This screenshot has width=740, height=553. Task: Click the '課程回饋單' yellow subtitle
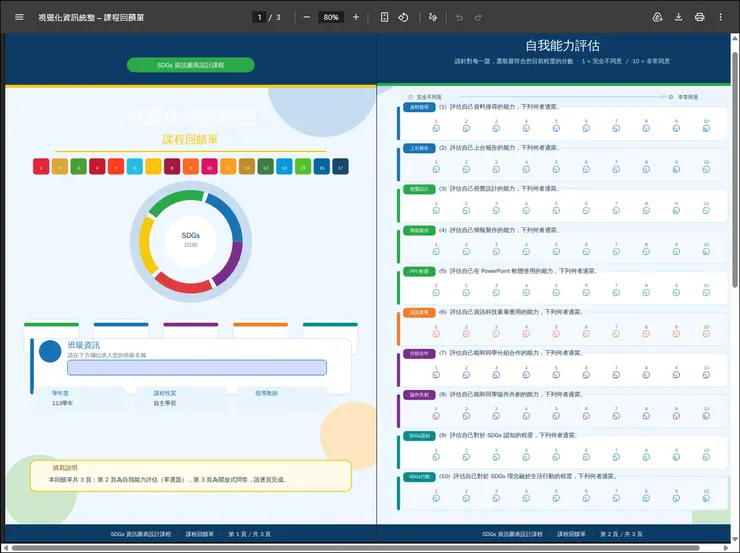[x=190, y=139]
